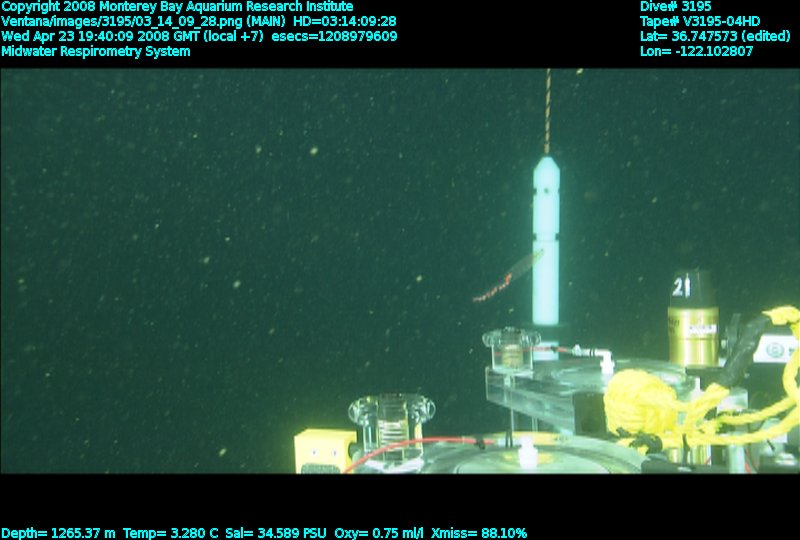Viewport: 800px width, 540px height.
Task: Click the Monterey Bay Aquarium copyright text
Action: [x=177, y=6]
